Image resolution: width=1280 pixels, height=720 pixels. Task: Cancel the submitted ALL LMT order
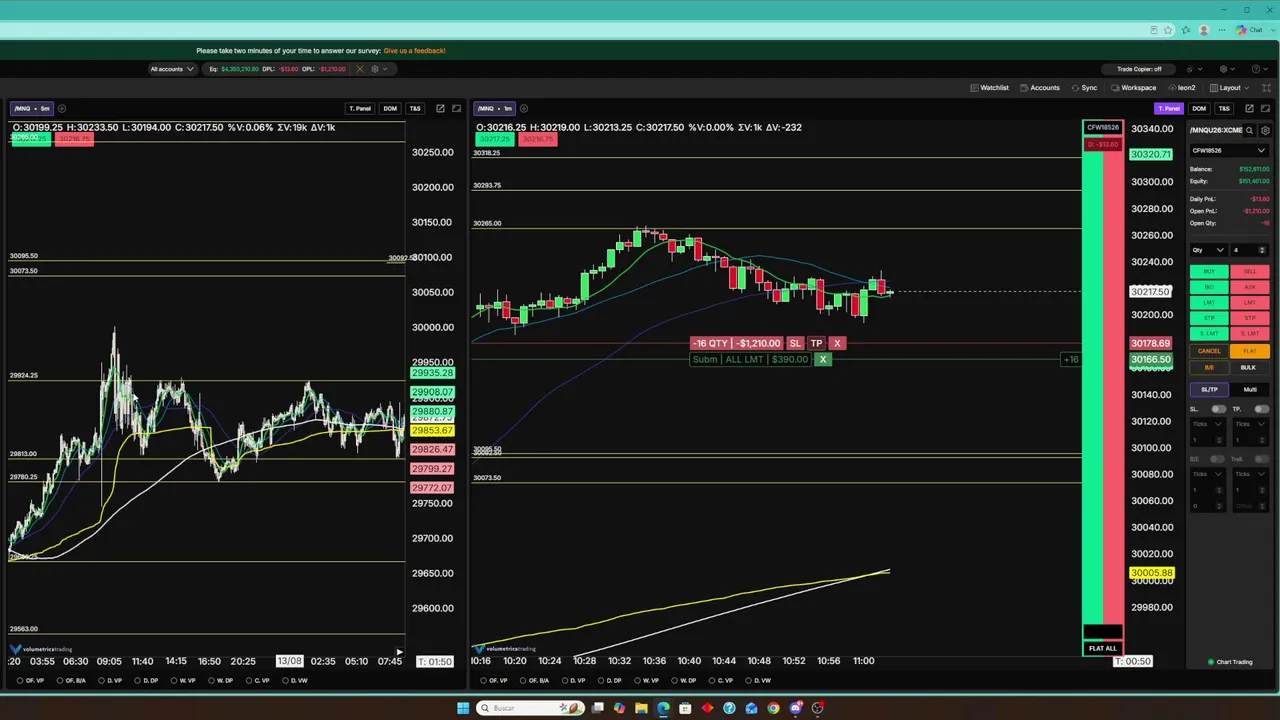pyautogui.click(x=823, y=359)
